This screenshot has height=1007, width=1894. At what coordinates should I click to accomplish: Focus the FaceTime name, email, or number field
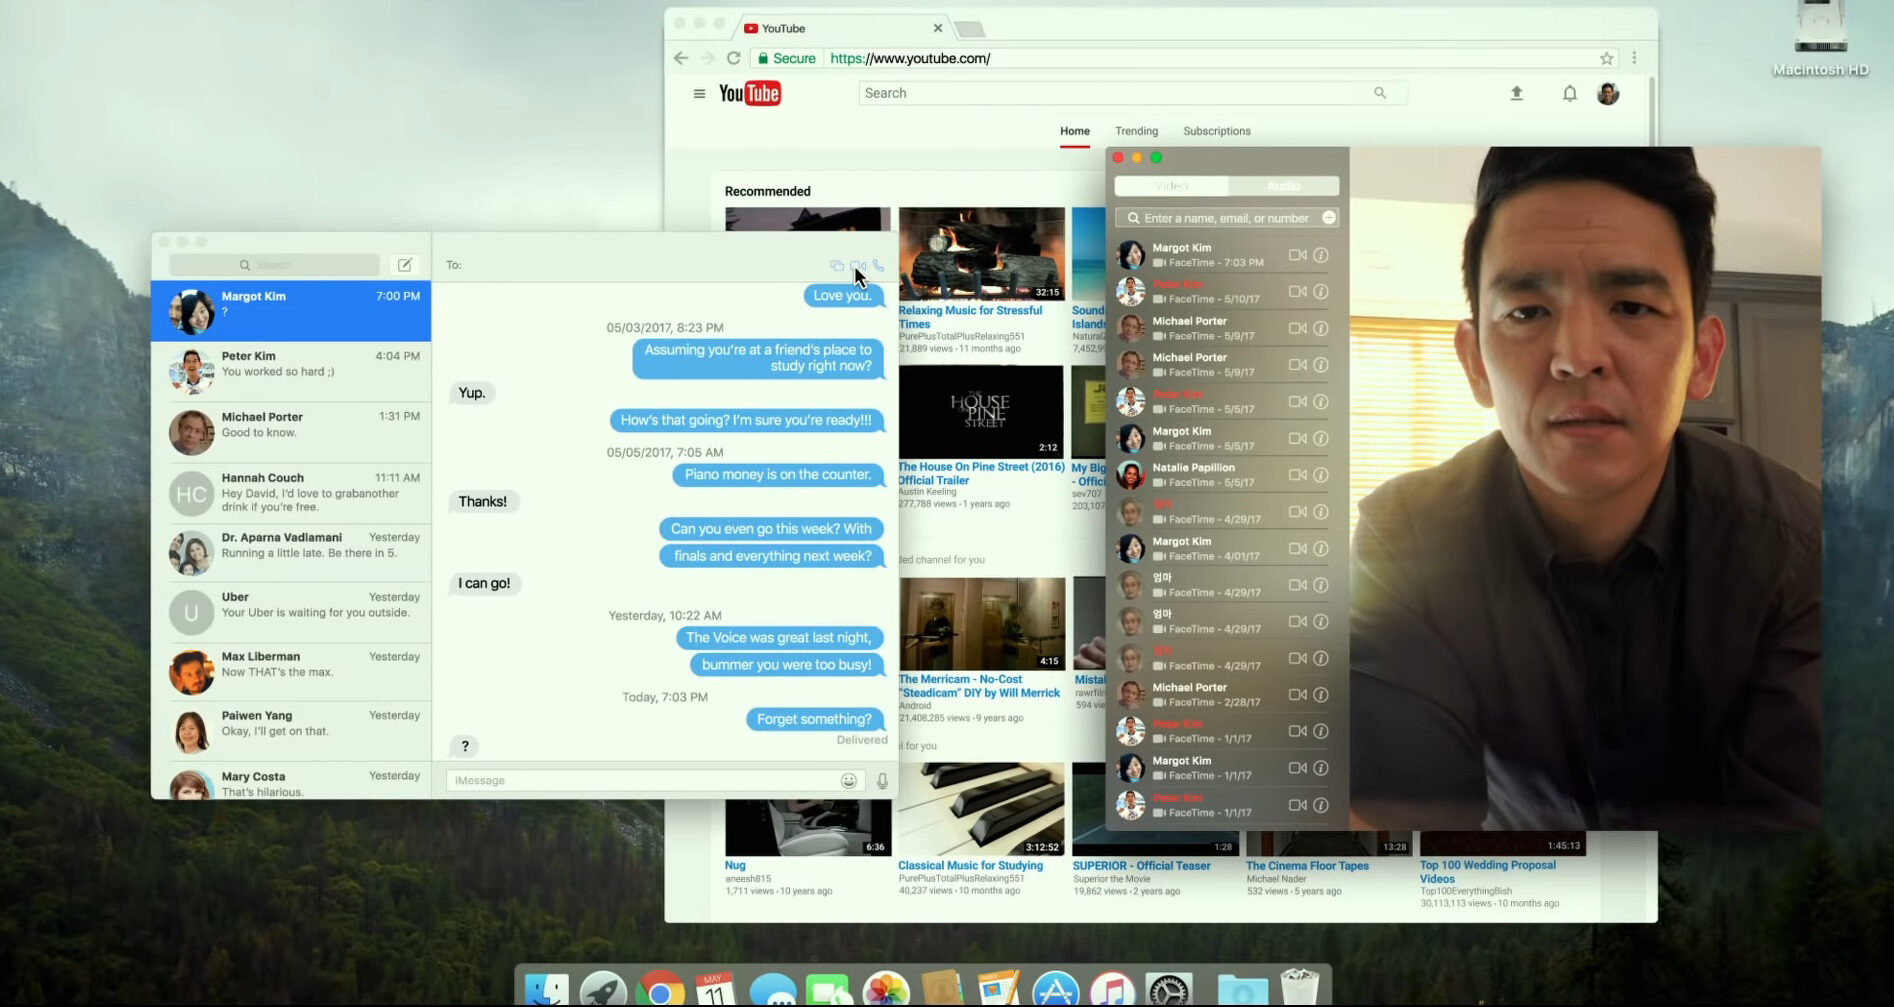point(1227,218)
